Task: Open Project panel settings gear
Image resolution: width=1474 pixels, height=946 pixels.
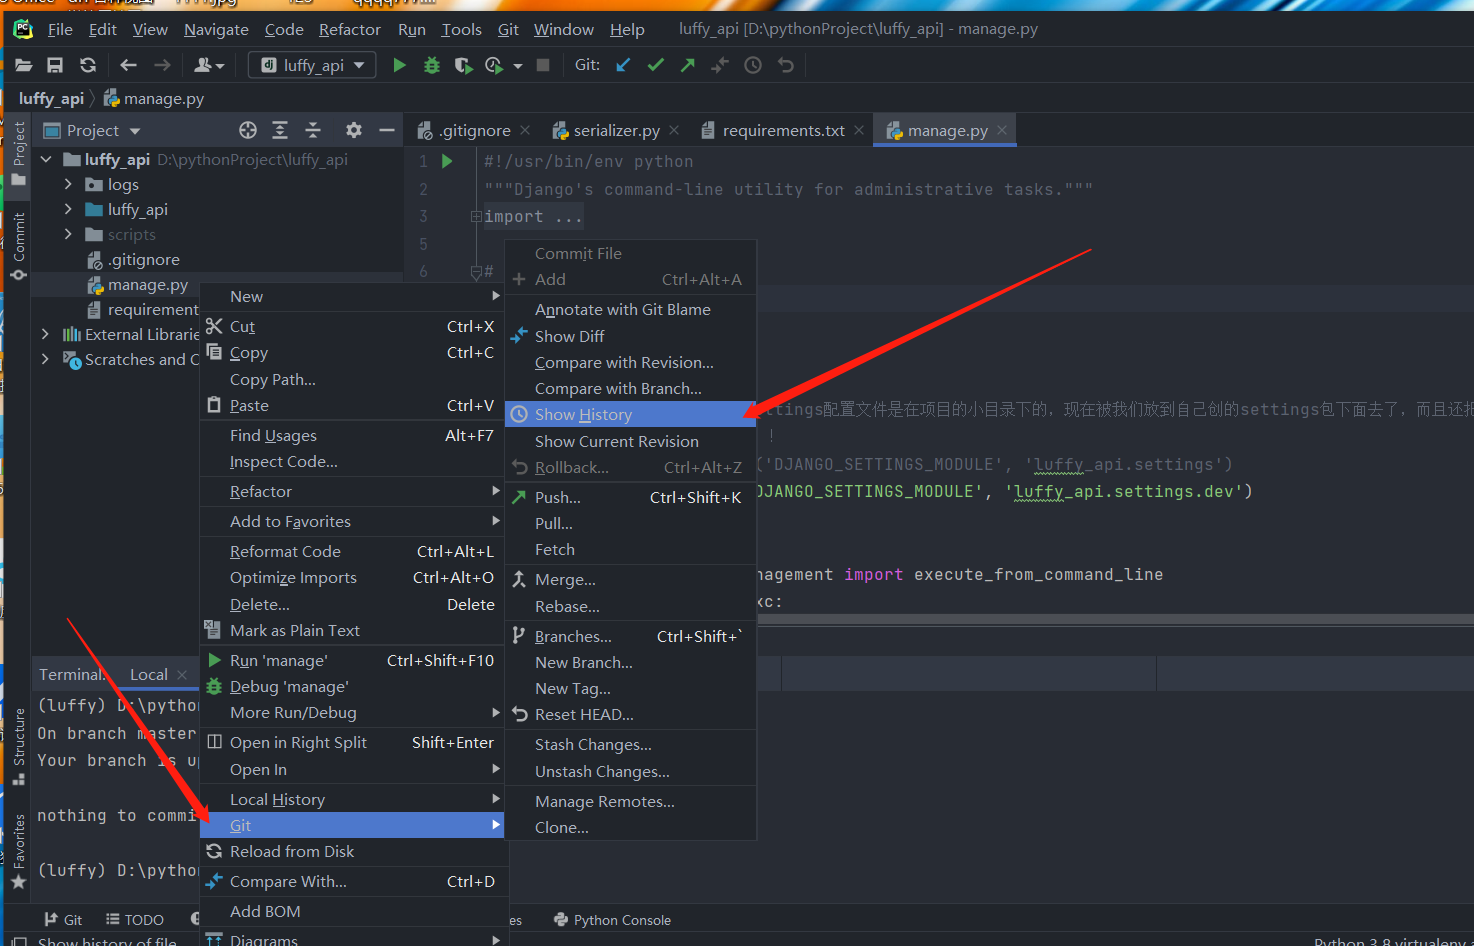Action: 354,130
